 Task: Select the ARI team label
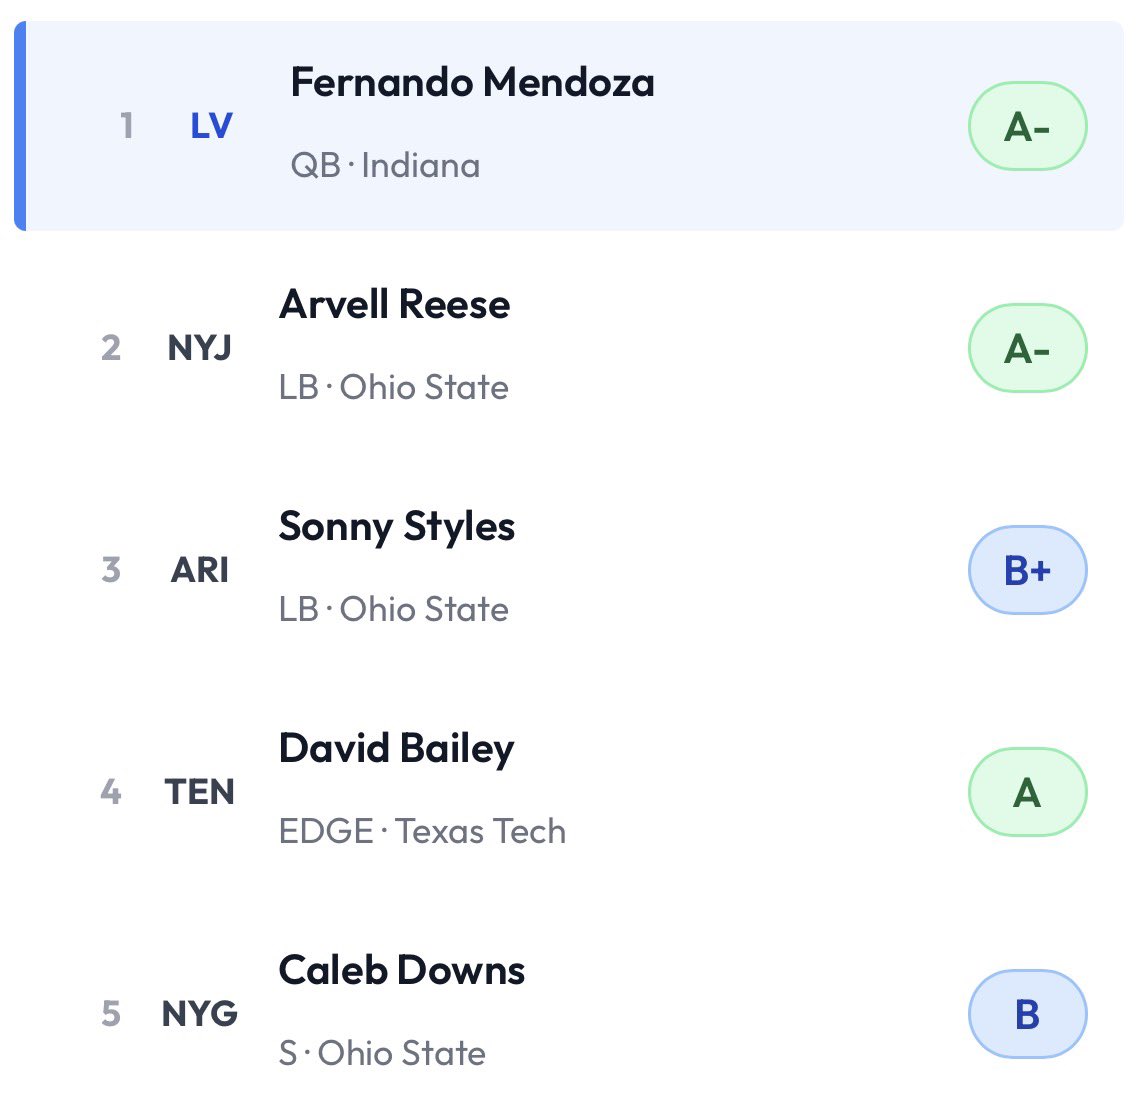point(199,569)
